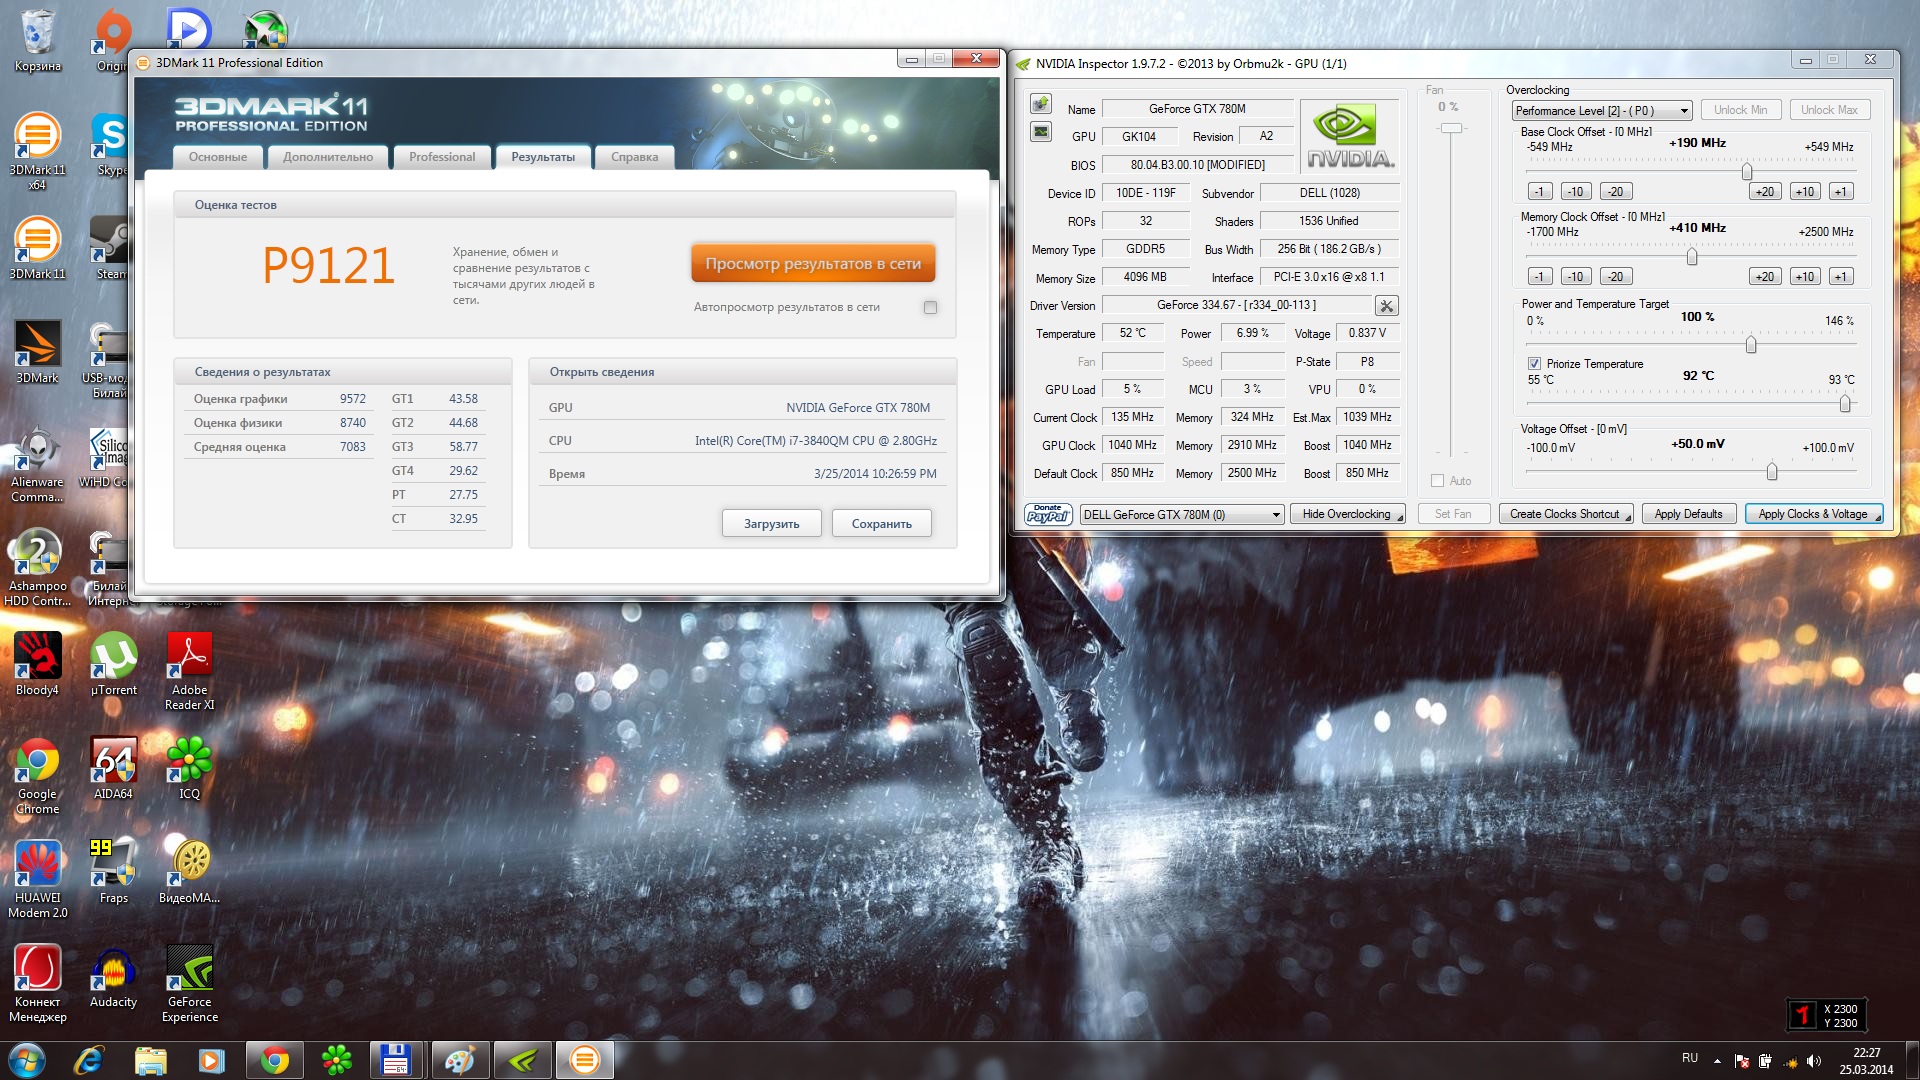Open the Performance Level dropdown
1920x1080 pixels.
point(1601,110)
